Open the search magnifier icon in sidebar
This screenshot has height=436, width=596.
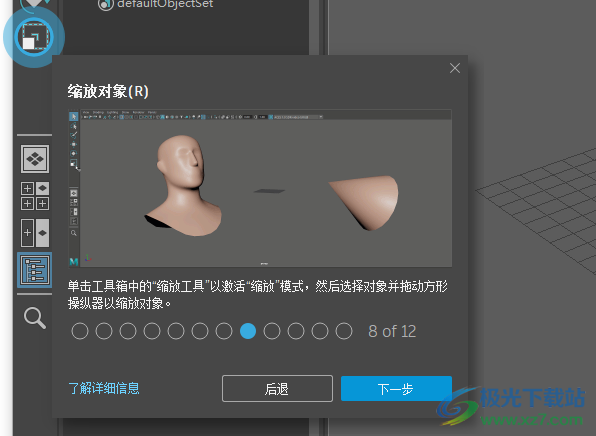[x=35, y=318]
